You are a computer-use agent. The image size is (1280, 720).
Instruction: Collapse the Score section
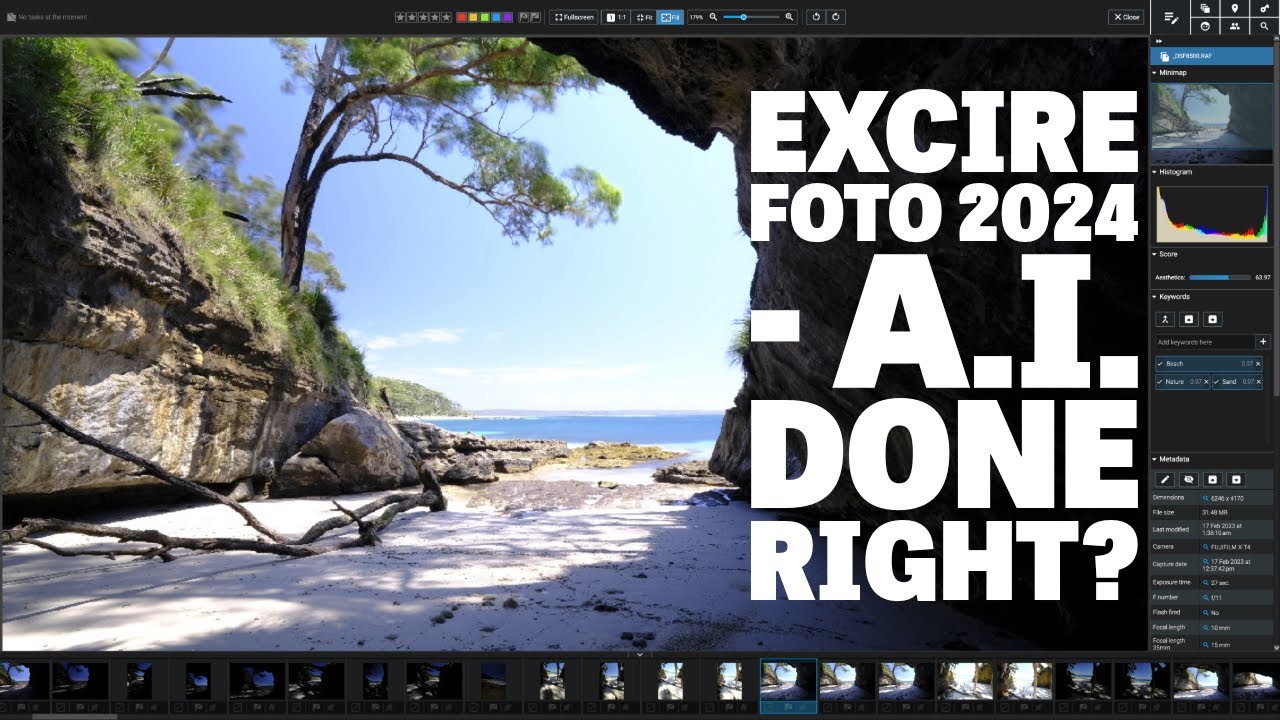(1155, 254)
